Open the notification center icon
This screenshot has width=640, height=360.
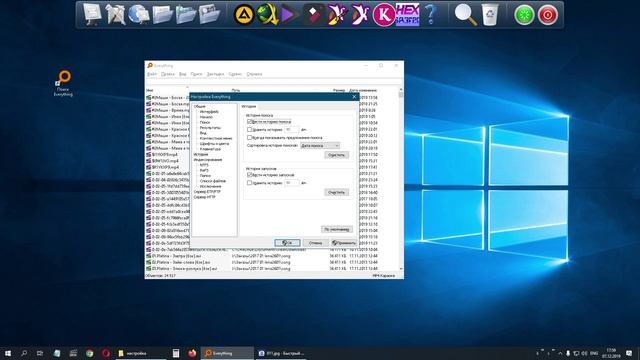(629, 353)
